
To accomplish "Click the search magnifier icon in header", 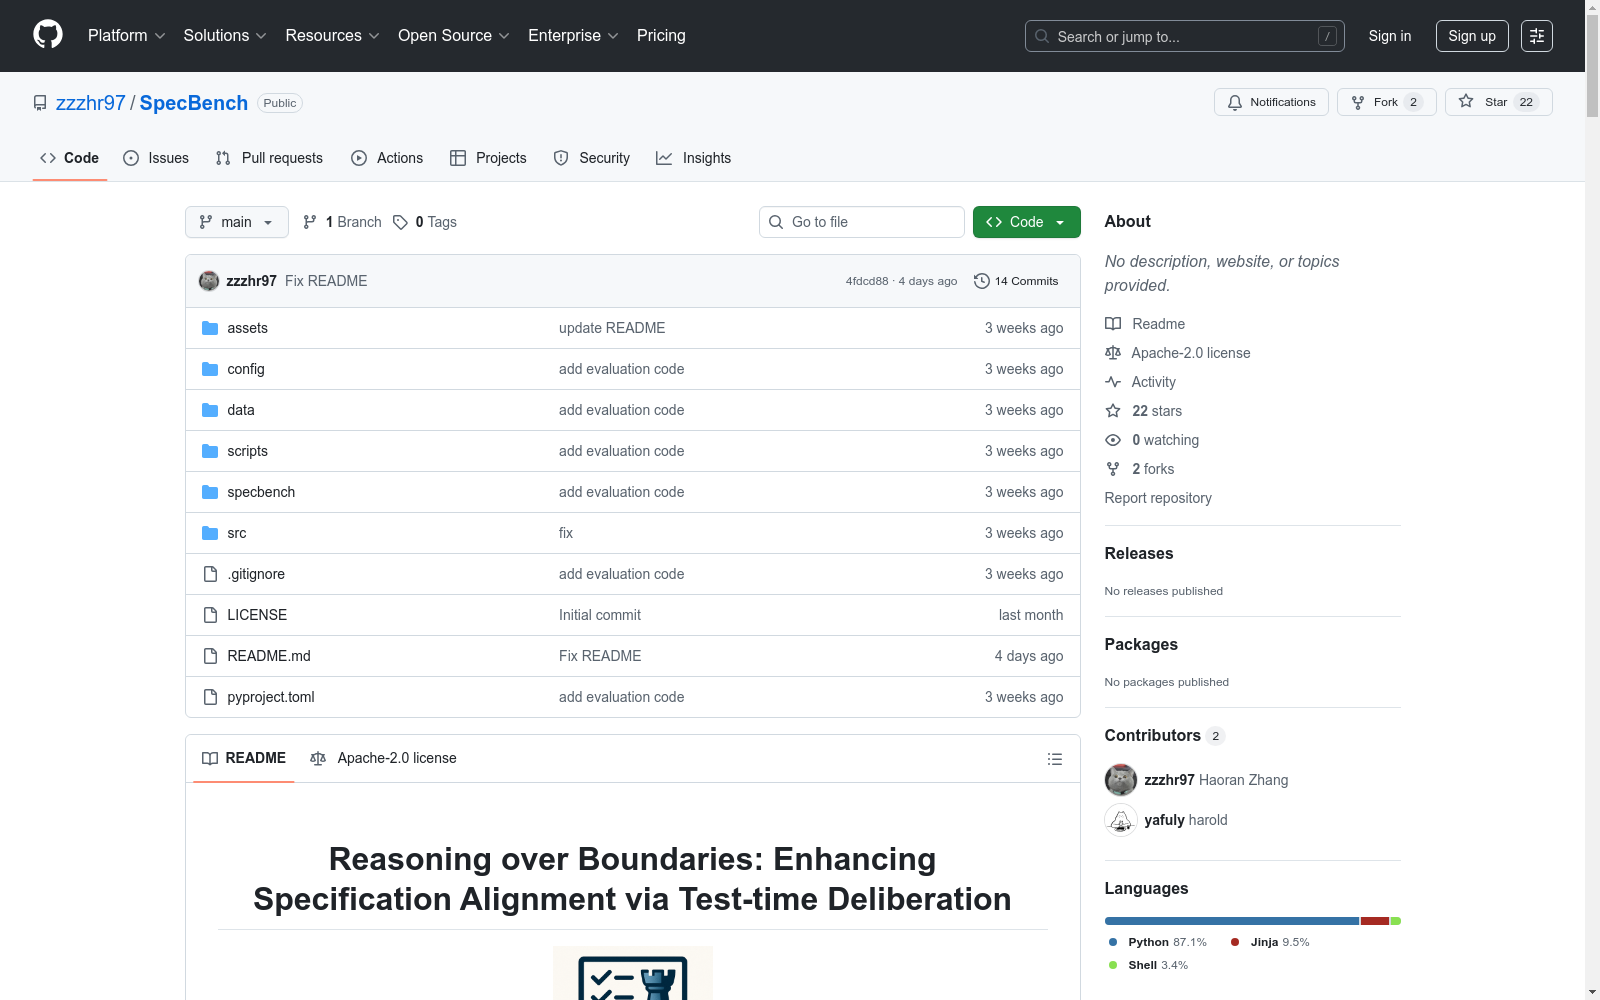I will coord(1042,36).
